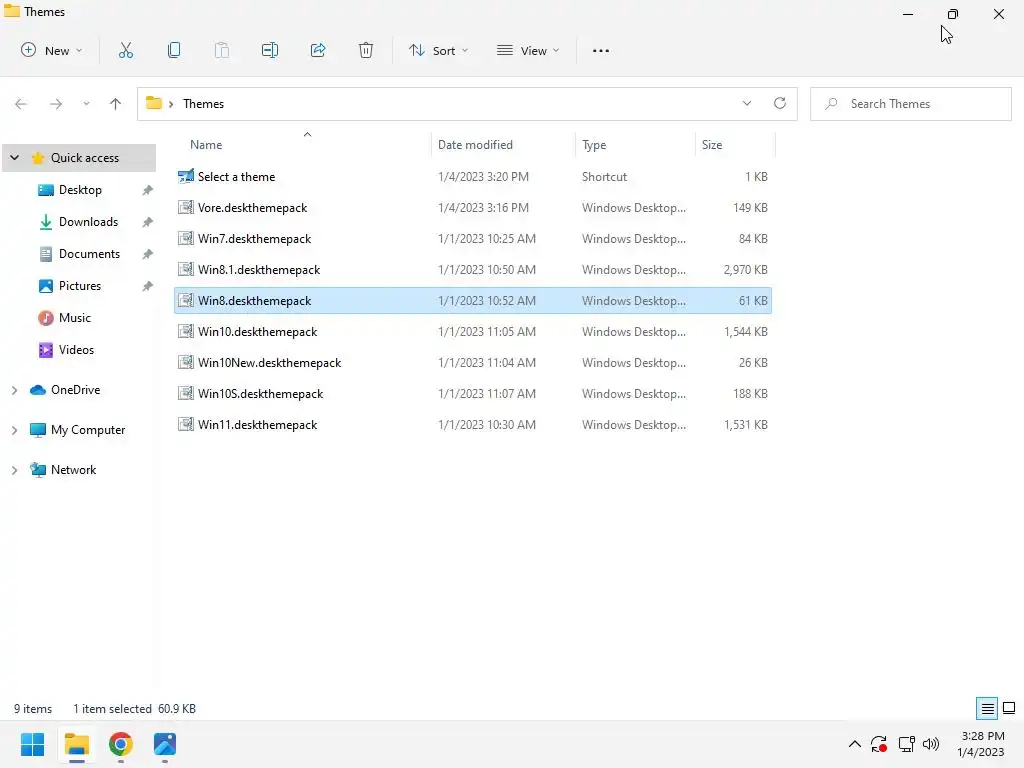The image size is (1024, 768).
Task: Refresh the Themes folder view
Action: [780, 103]
